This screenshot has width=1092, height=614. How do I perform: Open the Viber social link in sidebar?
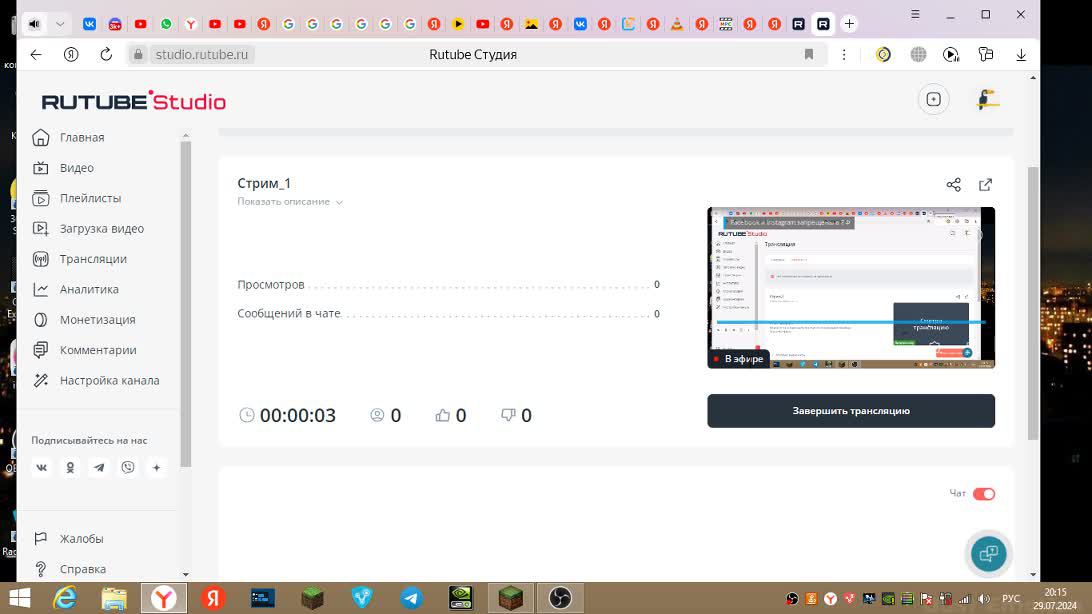127,467
